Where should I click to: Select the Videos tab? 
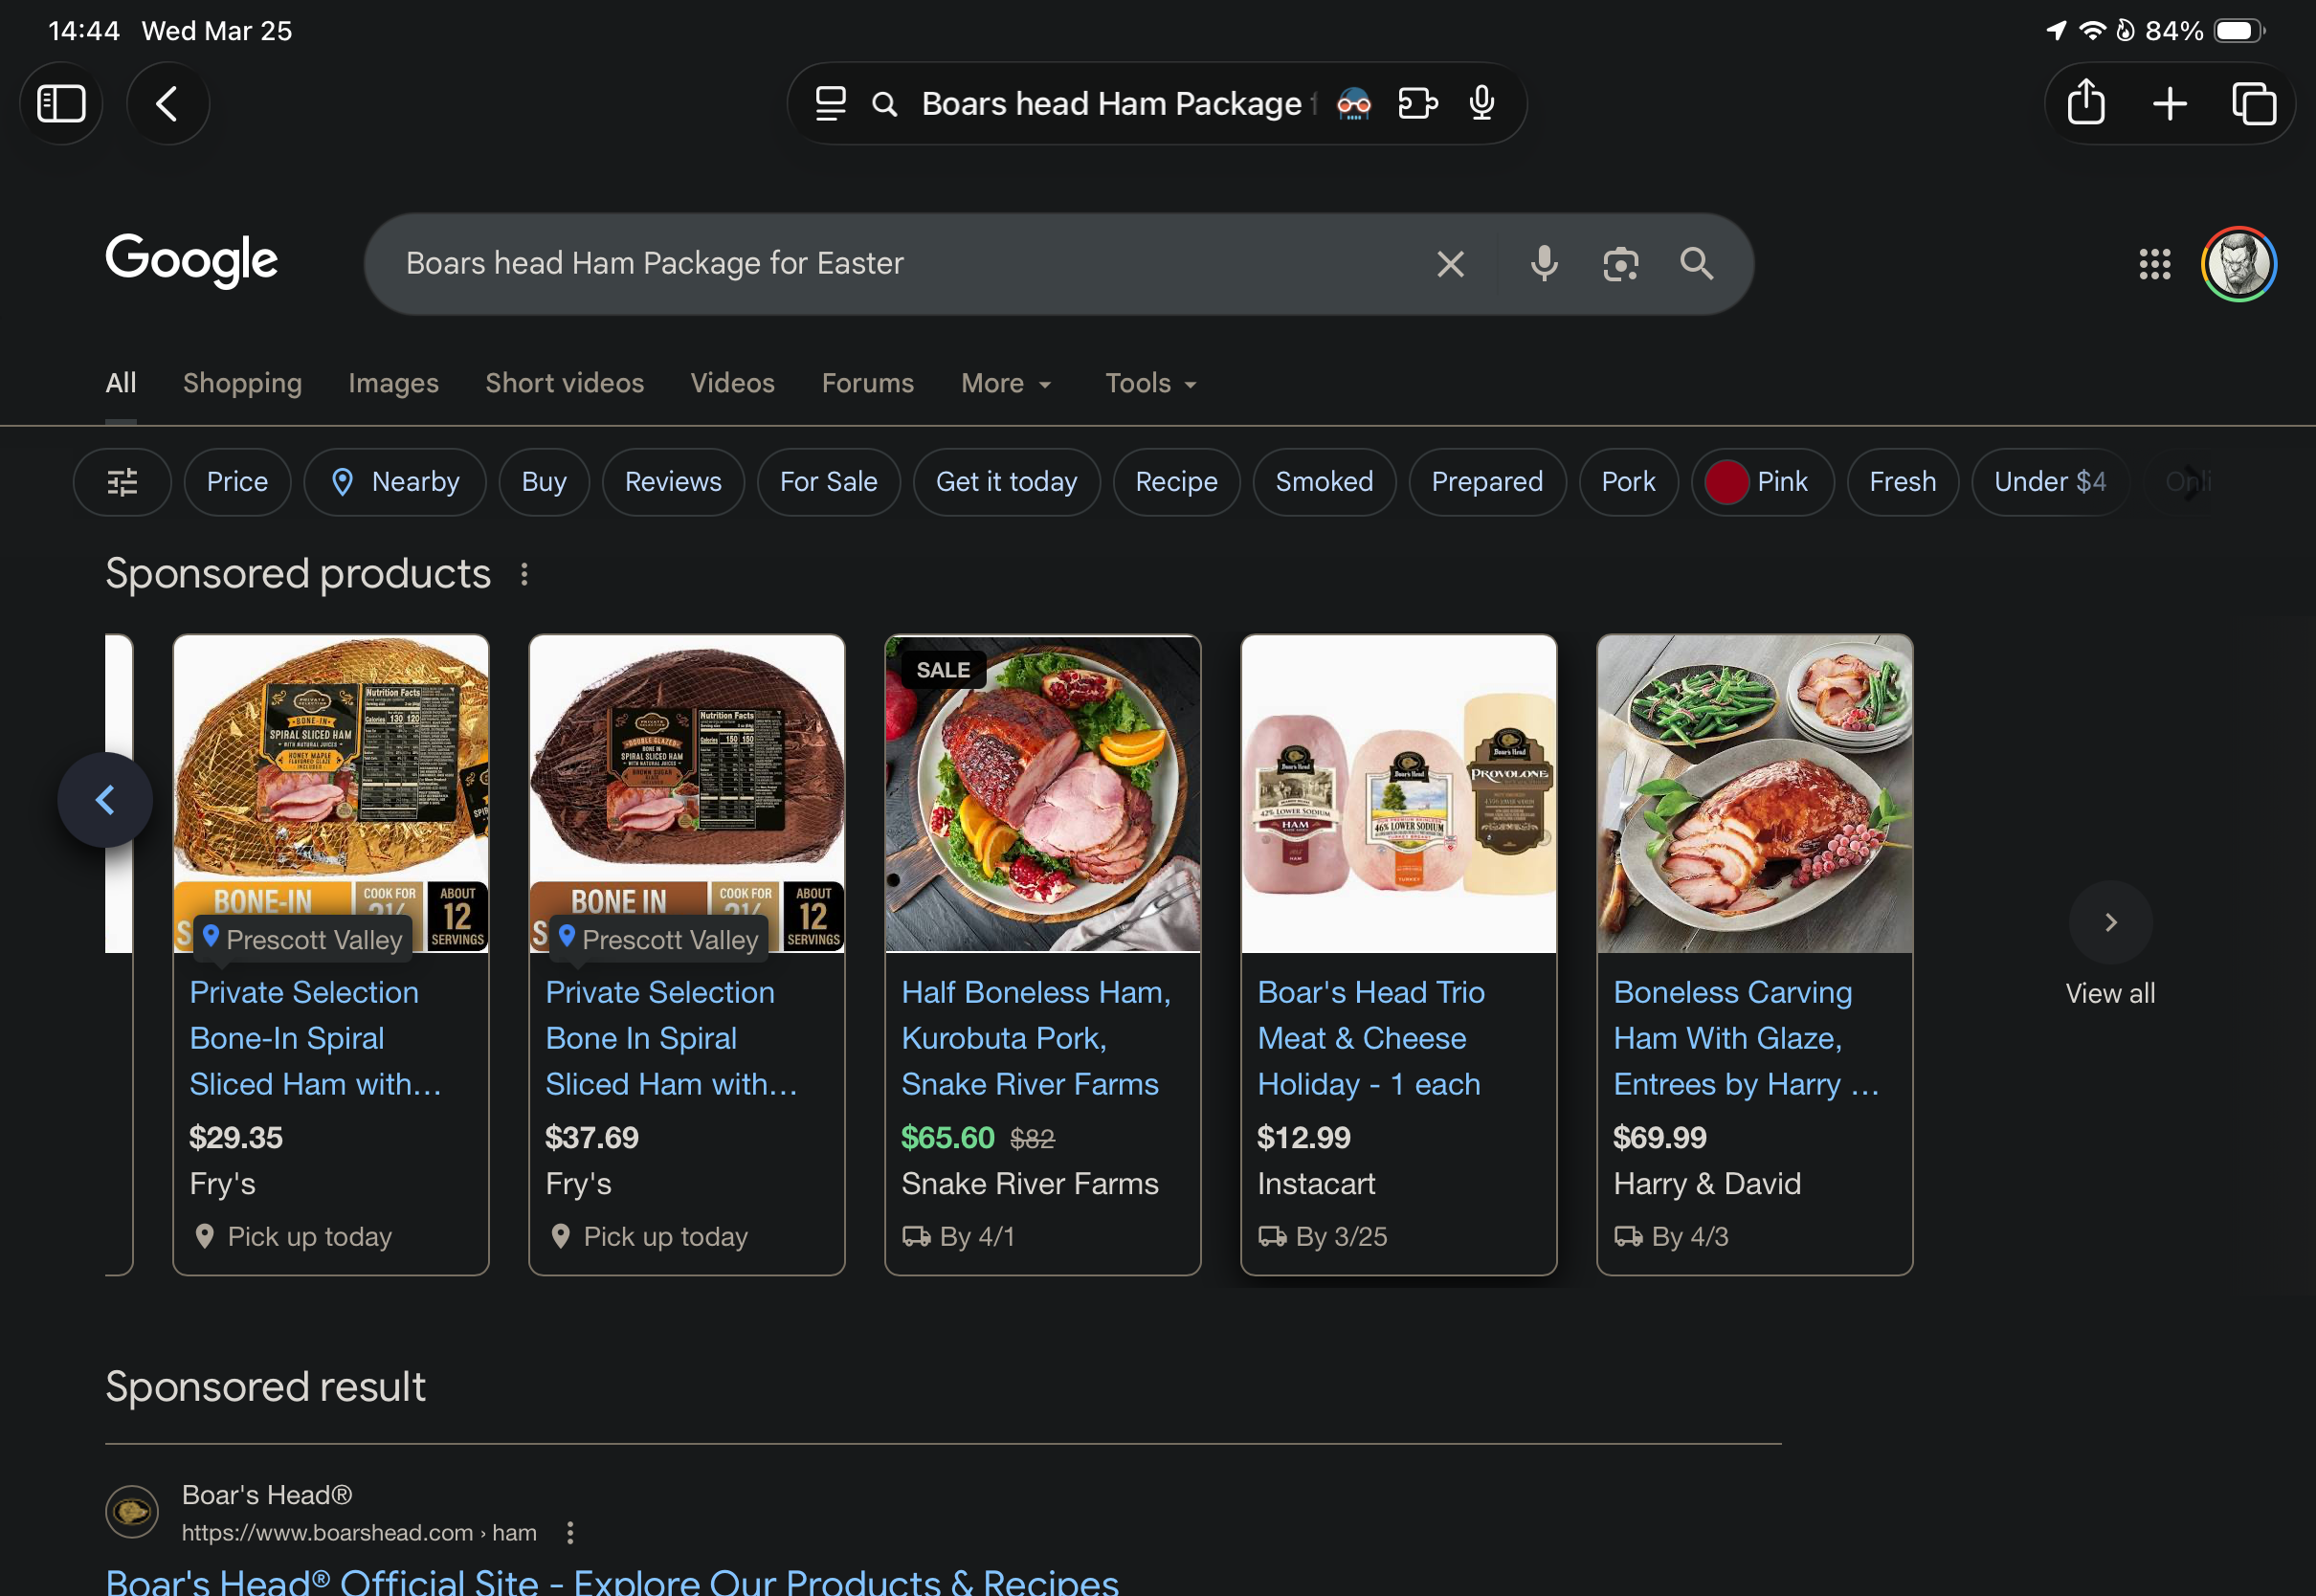[732, 383]
